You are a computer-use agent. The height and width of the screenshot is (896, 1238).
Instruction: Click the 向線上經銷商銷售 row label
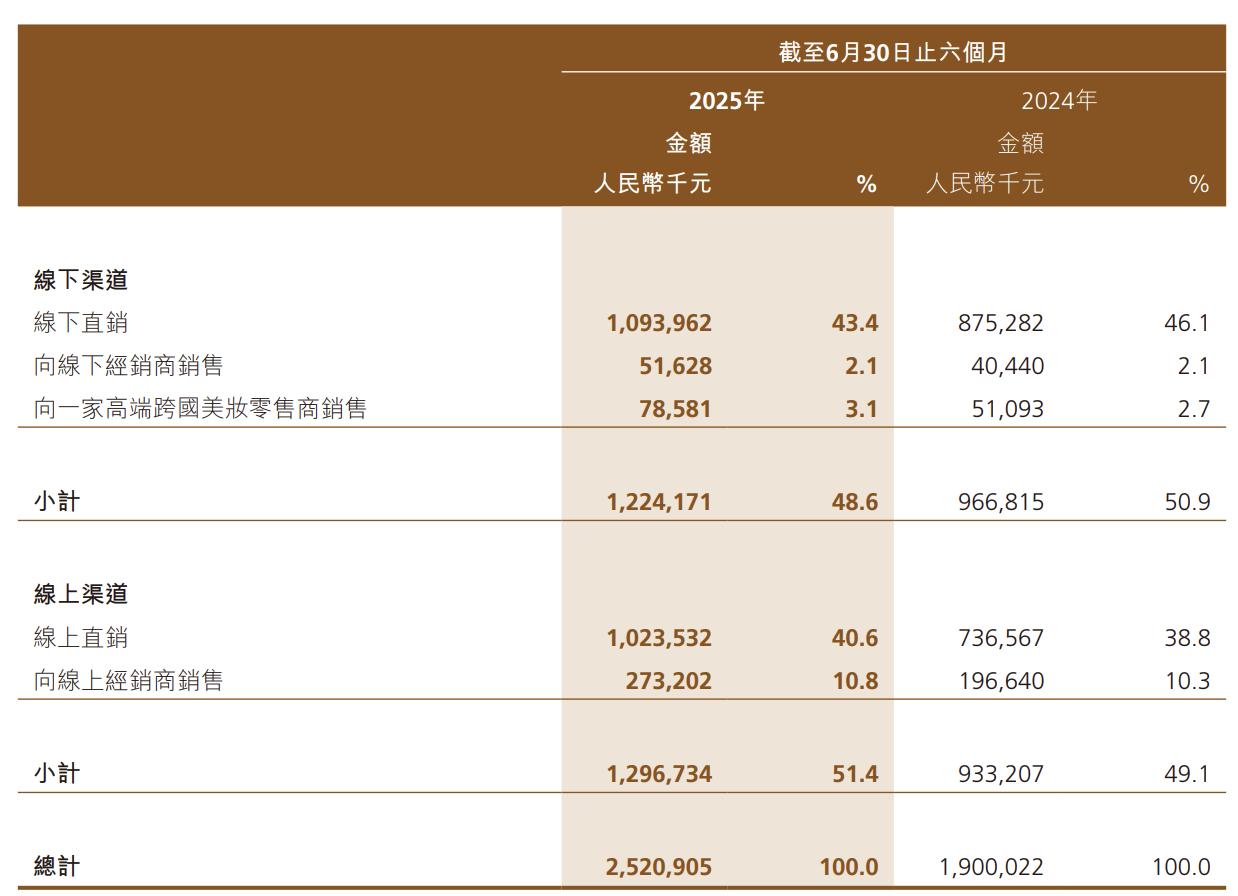coord(128,680)
